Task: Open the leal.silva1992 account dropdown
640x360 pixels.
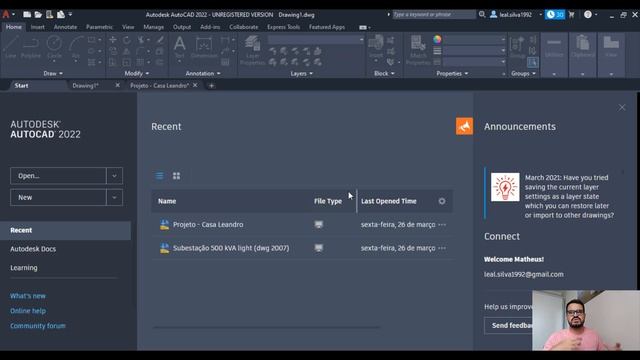Action: [540, 14]
